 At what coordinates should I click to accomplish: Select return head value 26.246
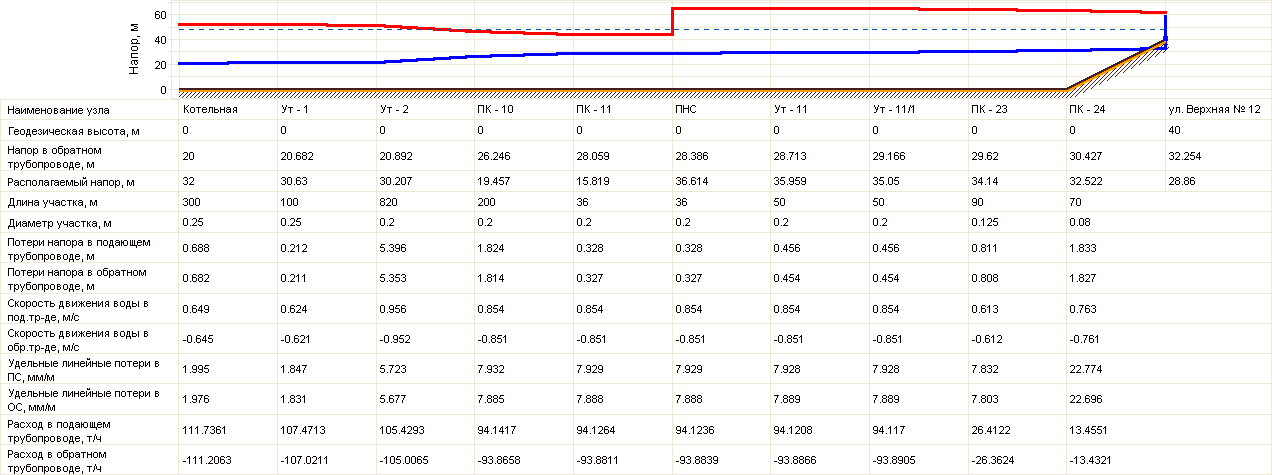click(494, 157)
